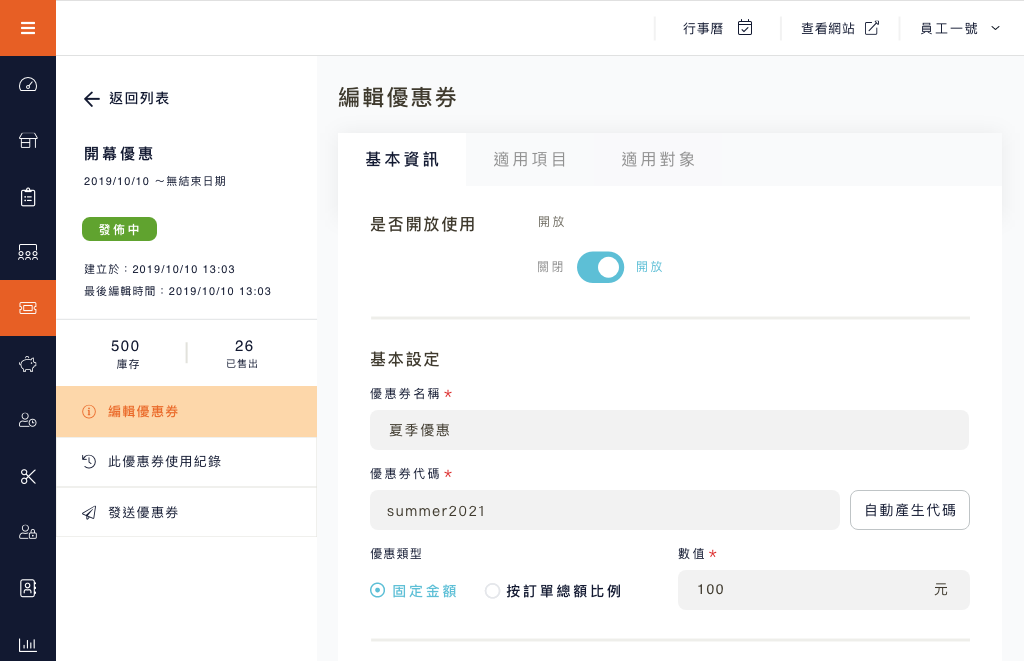This screenshot has width=1024, height=661.
Task: Open 此優惠券使用紀錄 in the side menu
Action: 187,462
